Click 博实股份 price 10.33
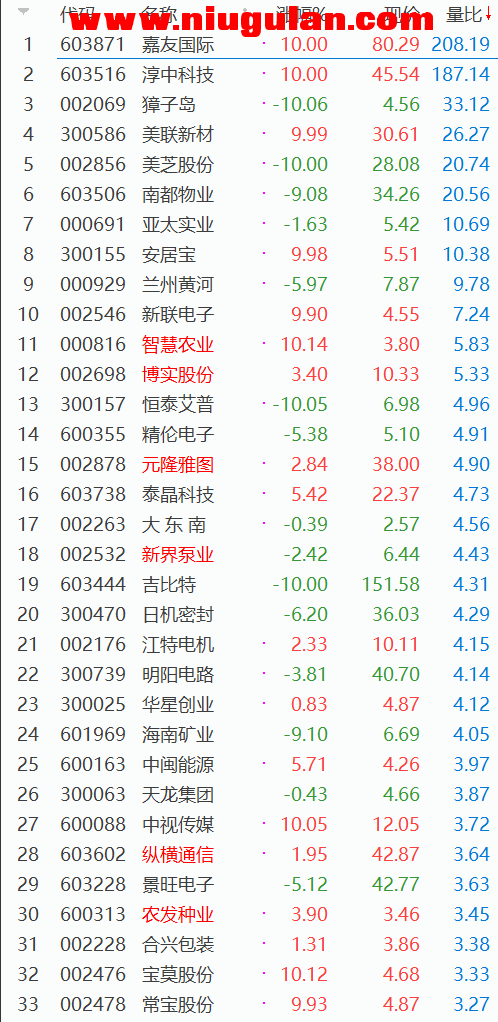 pos(396,375)
